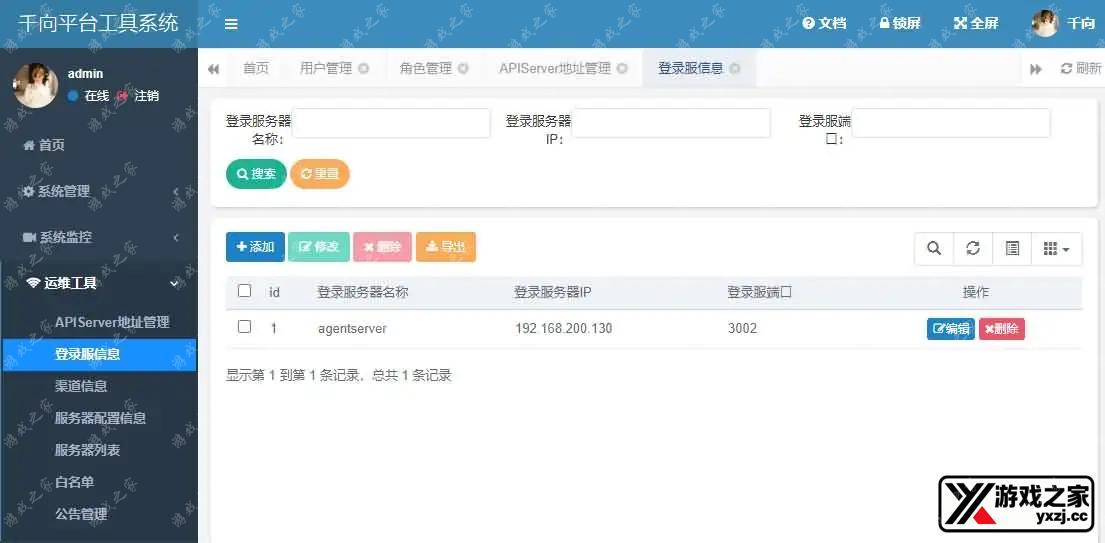This screenshot has width=1105, height=543.
Task: Open 服务器列表 in sidebar
Action: [87, 450]
